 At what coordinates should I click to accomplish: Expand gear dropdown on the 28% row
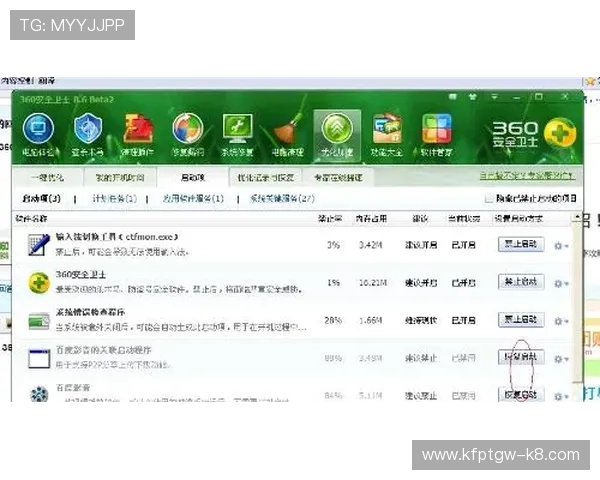561,321
